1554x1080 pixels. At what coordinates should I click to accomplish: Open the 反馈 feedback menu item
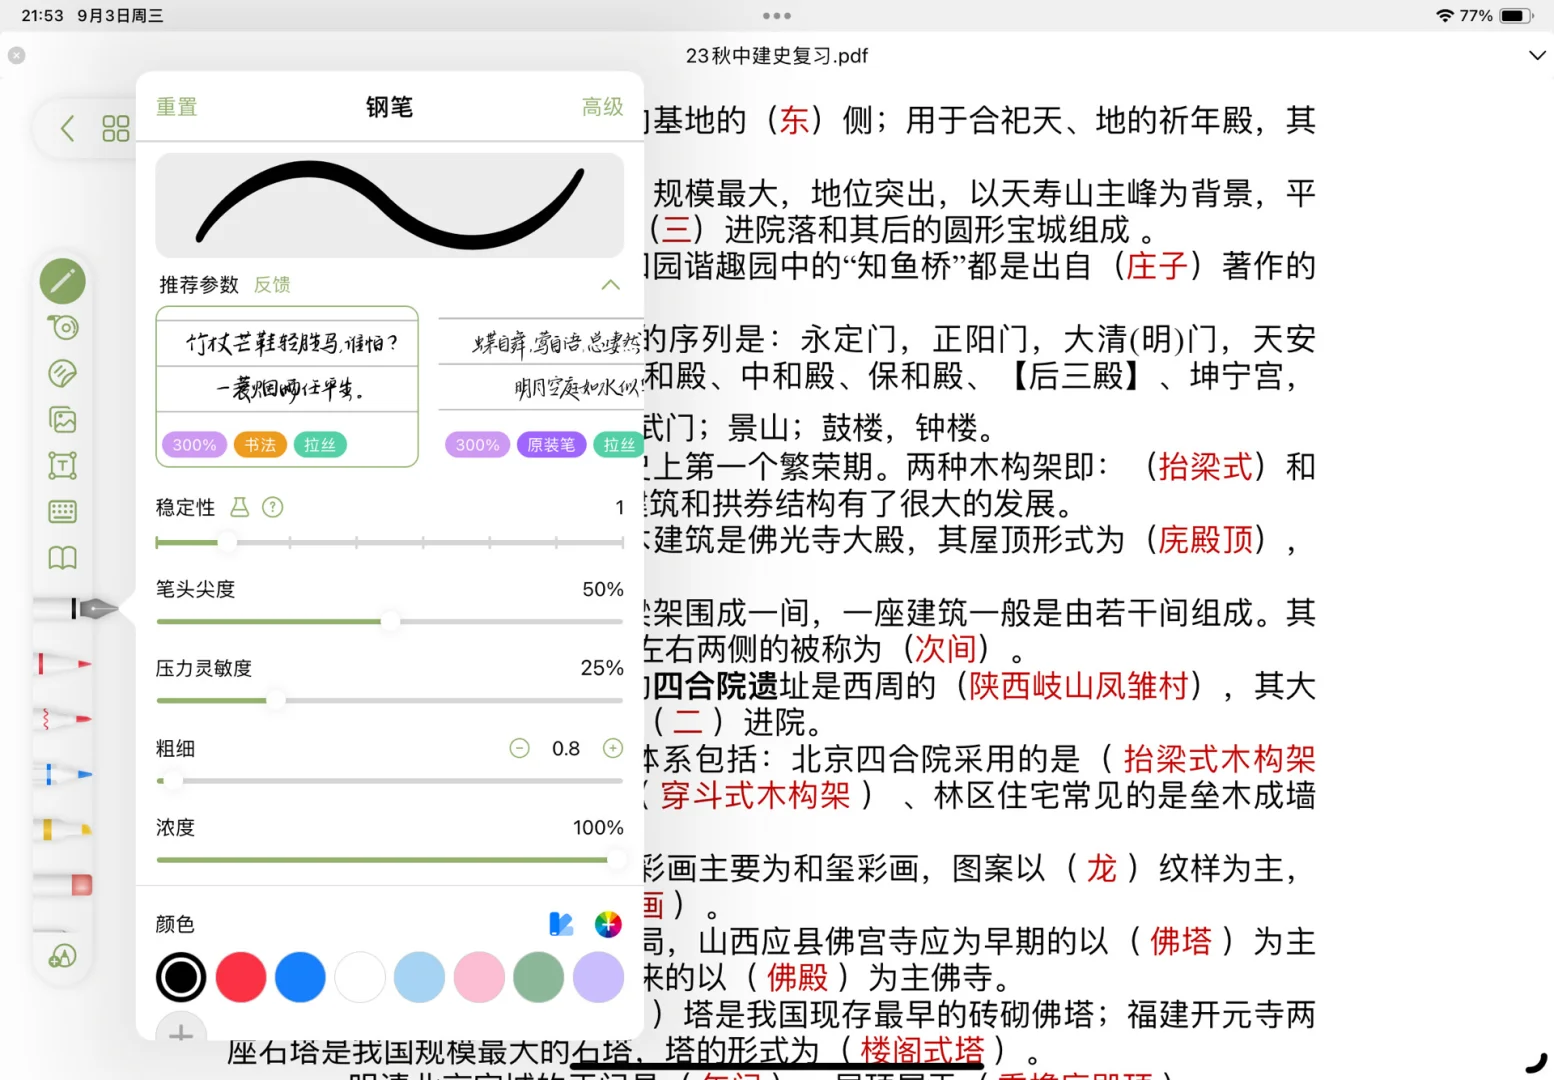(x=271, y=284)
